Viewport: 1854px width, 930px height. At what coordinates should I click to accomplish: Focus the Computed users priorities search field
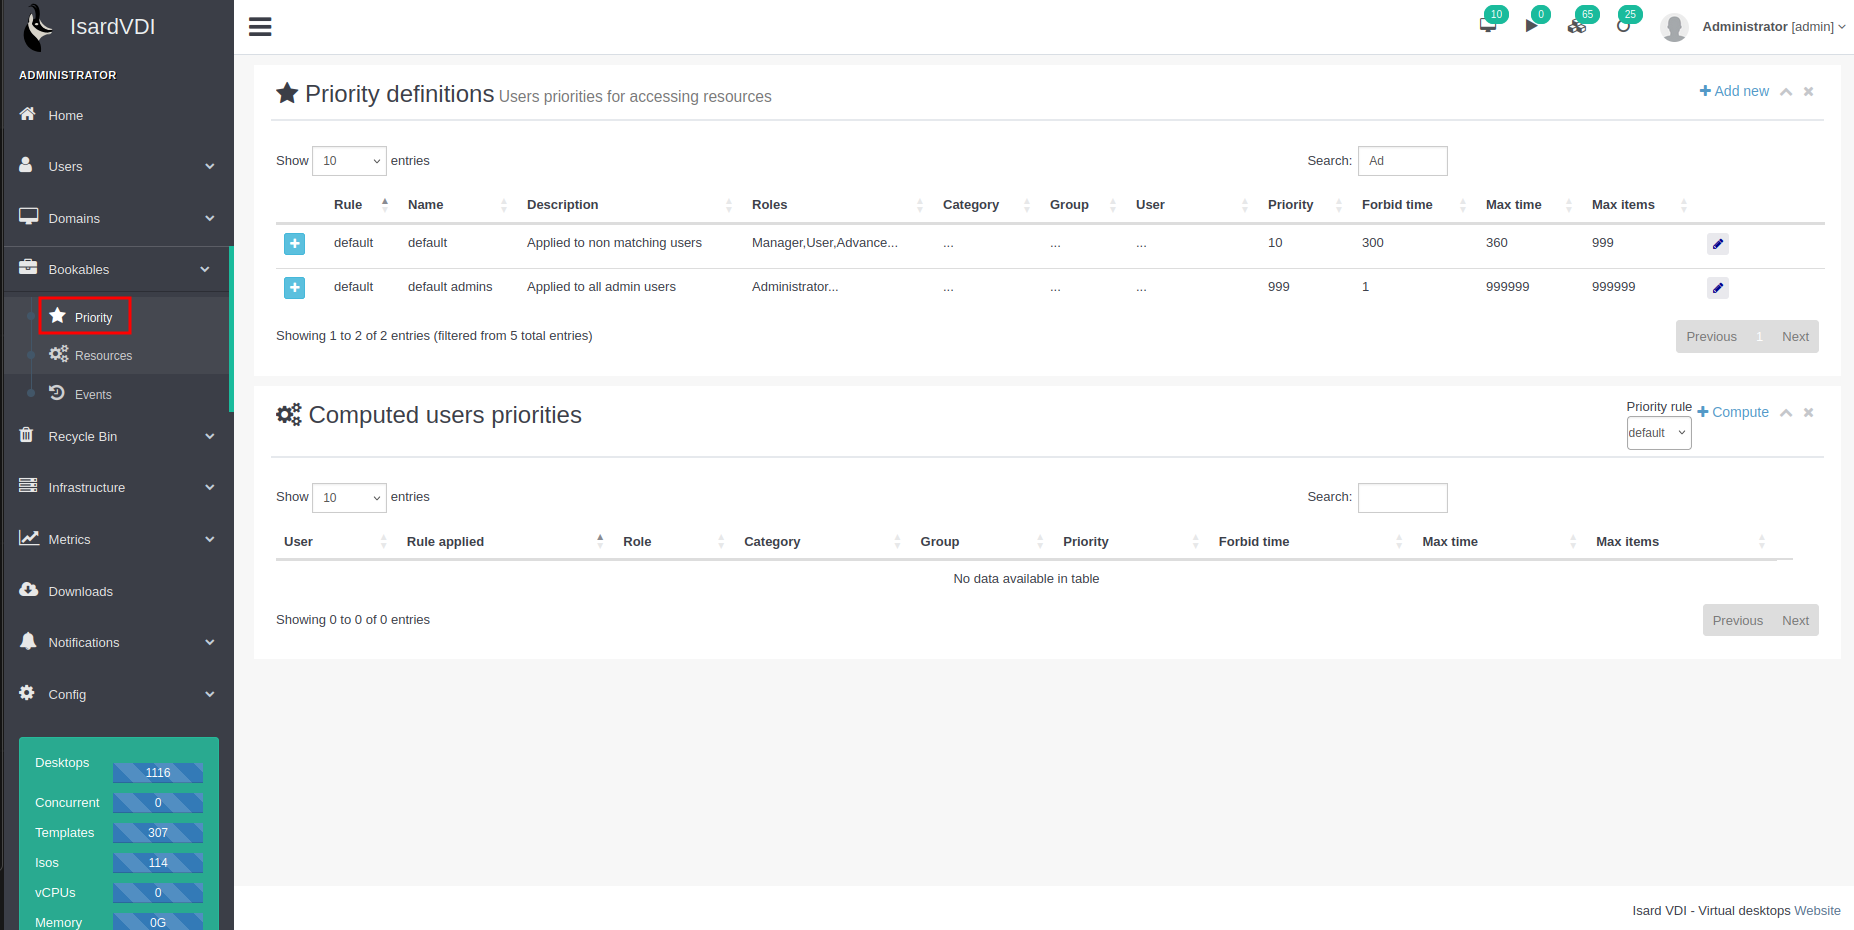pos(1402,498)
